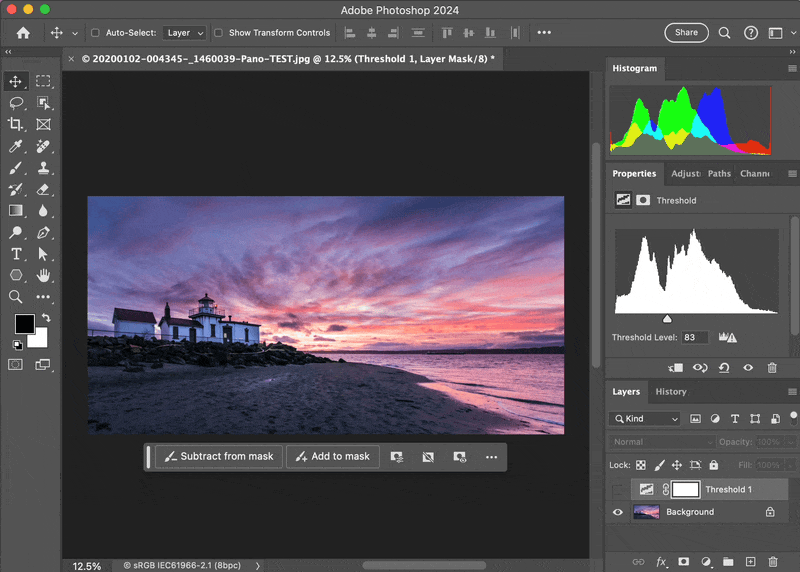800x572 pixels.
Task: Swap foreground and background colors
Action: click(46, 317)
